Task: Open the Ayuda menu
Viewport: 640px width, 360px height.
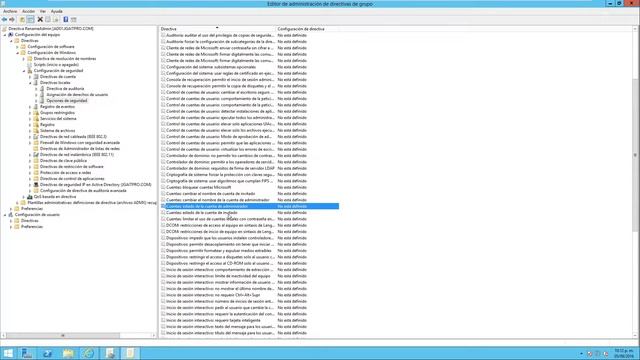Action: [56, 11]
